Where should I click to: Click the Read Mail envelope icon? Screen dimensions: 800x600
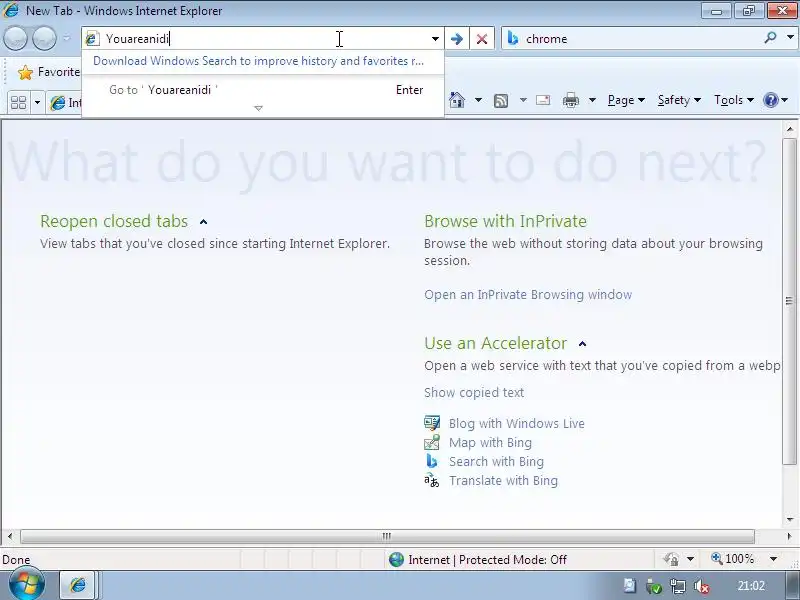coord(543,100)
